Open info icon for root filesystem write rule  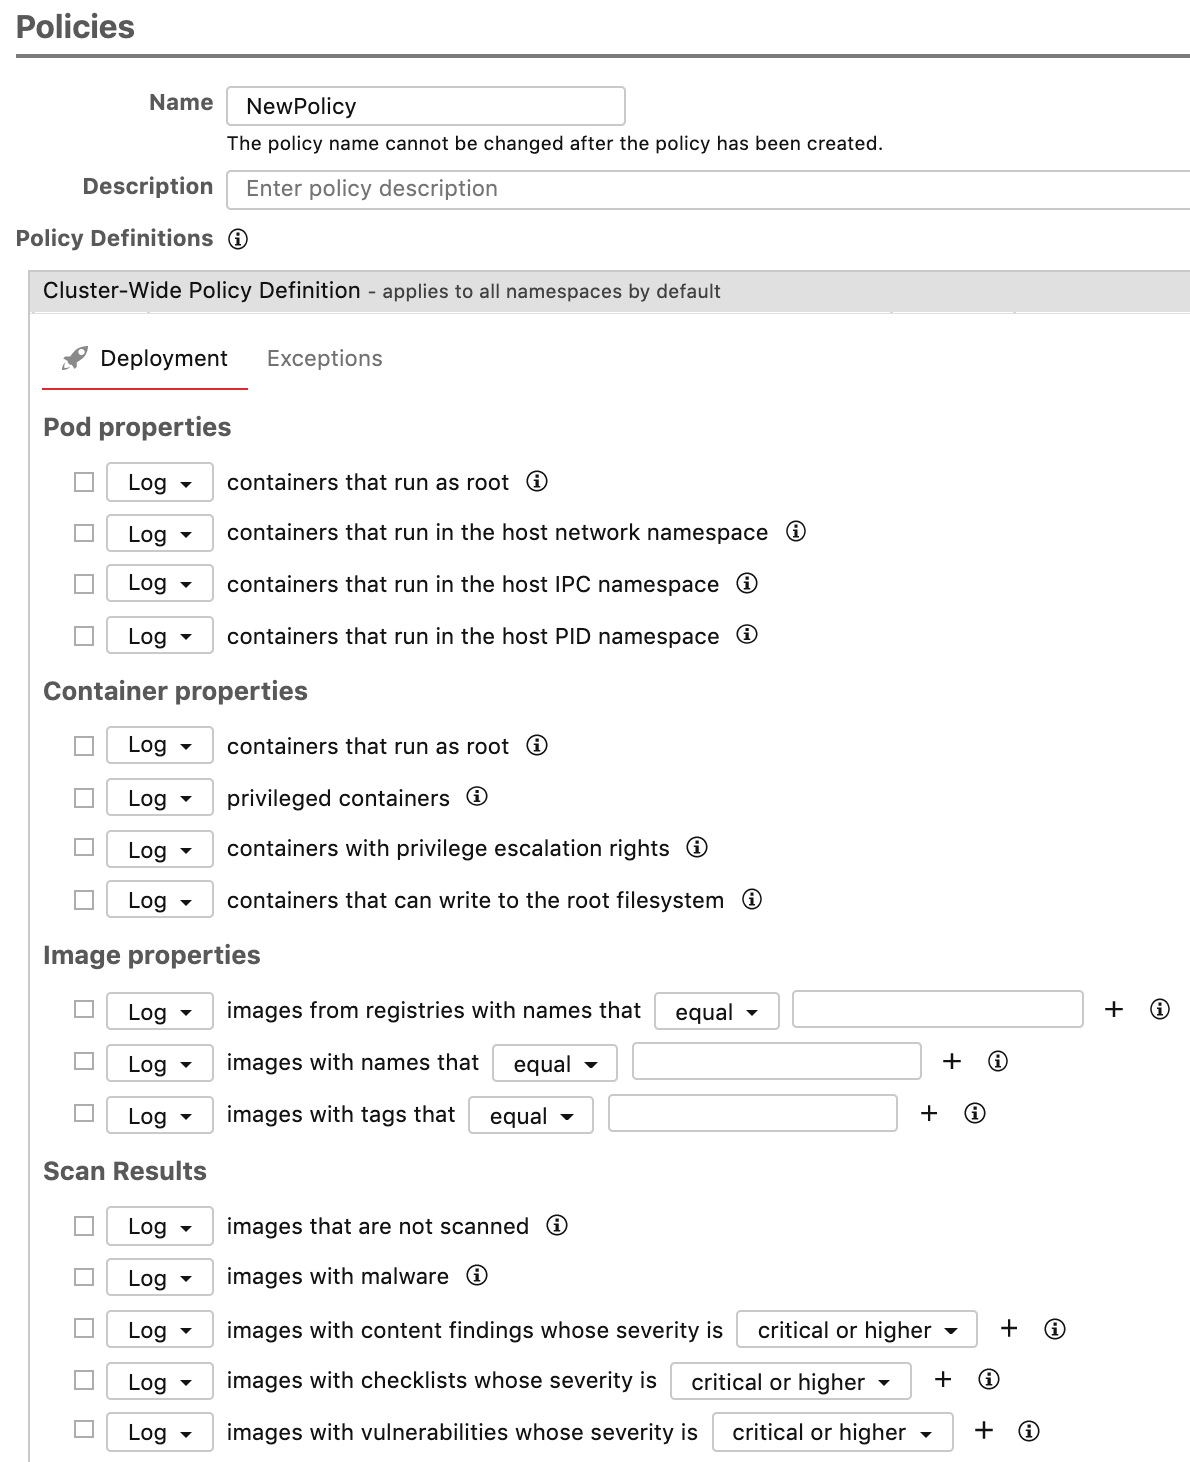[752, 899]
